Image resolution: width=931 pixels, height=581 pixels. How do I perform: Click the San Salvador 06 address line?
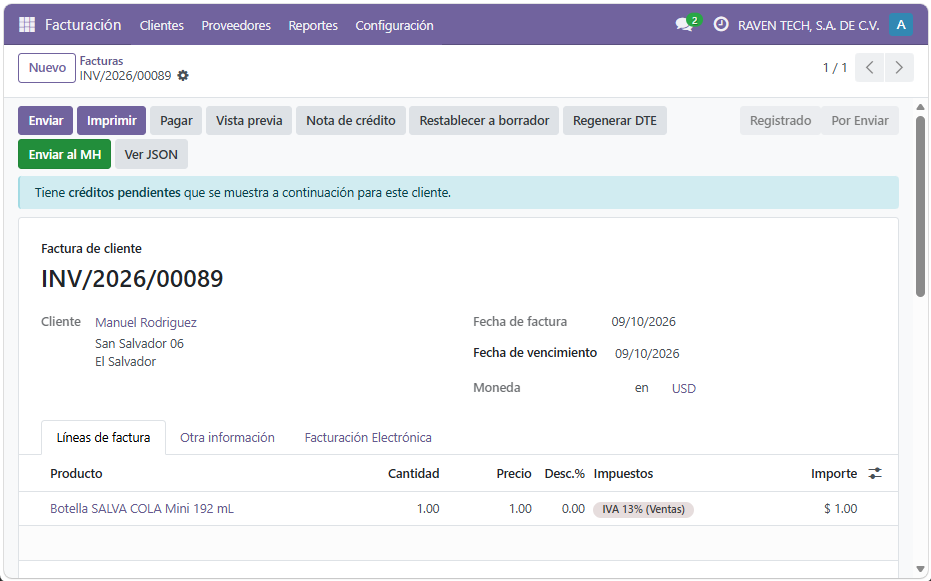click(x=140, y=344)
